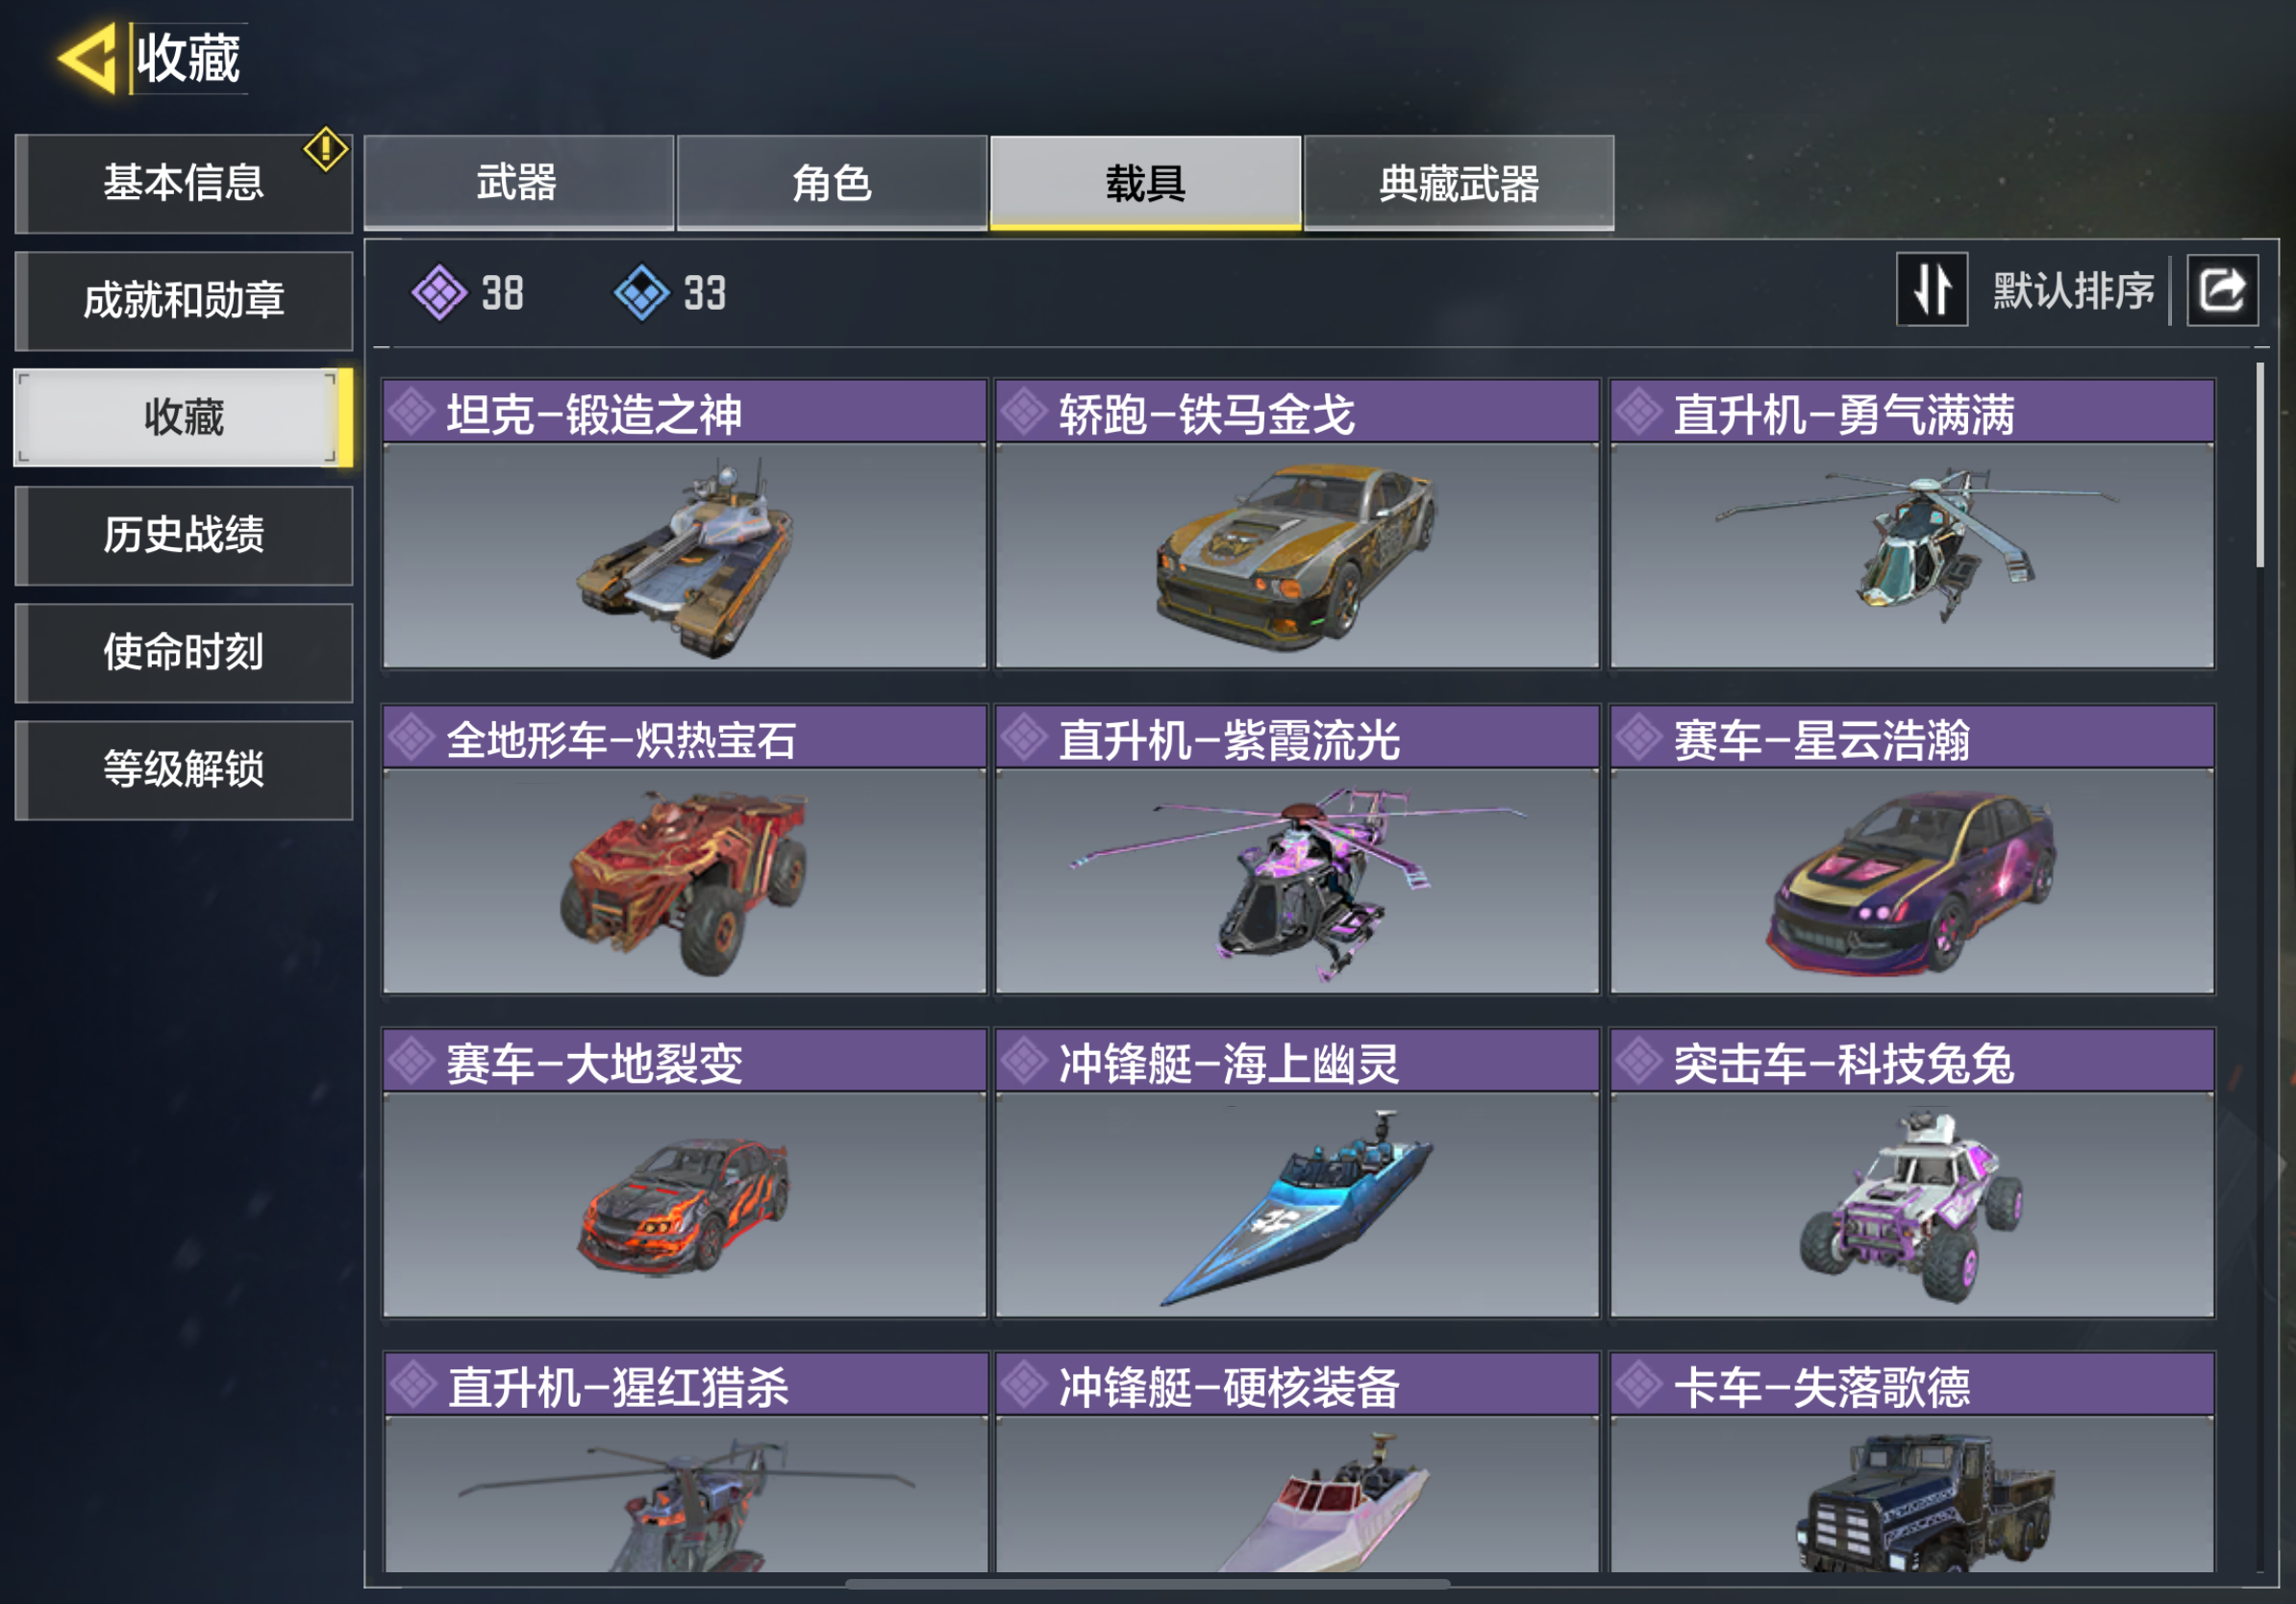Click the blue diamond count icon

click(641, 293)
